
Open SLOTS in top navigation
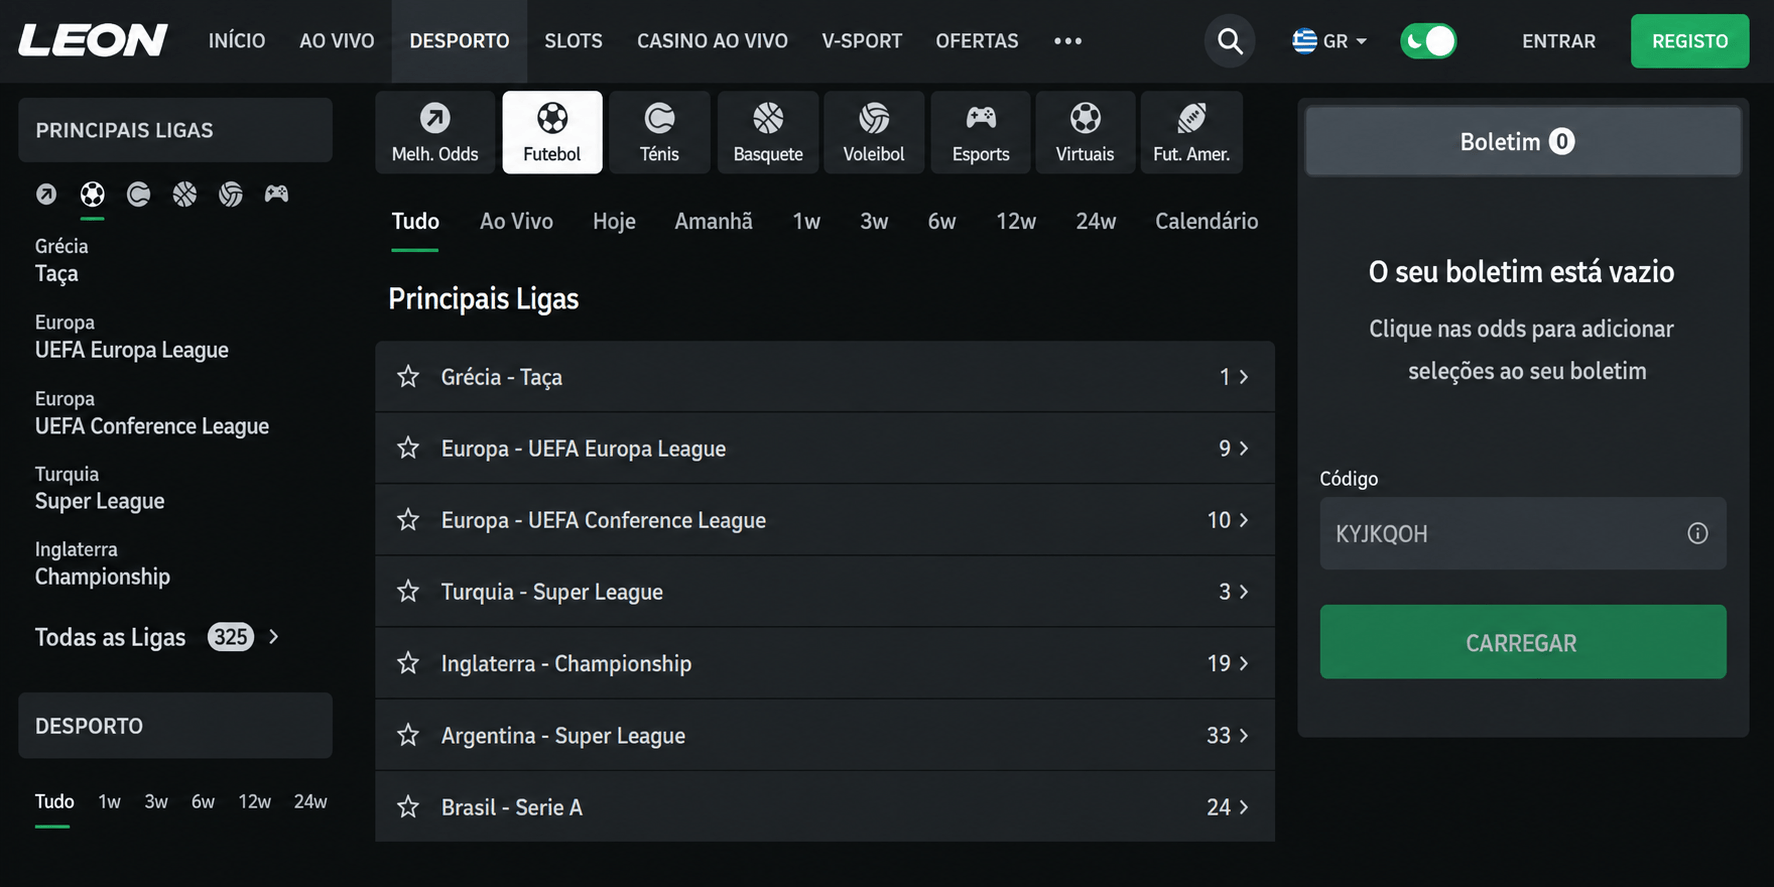tap(573, 41)
